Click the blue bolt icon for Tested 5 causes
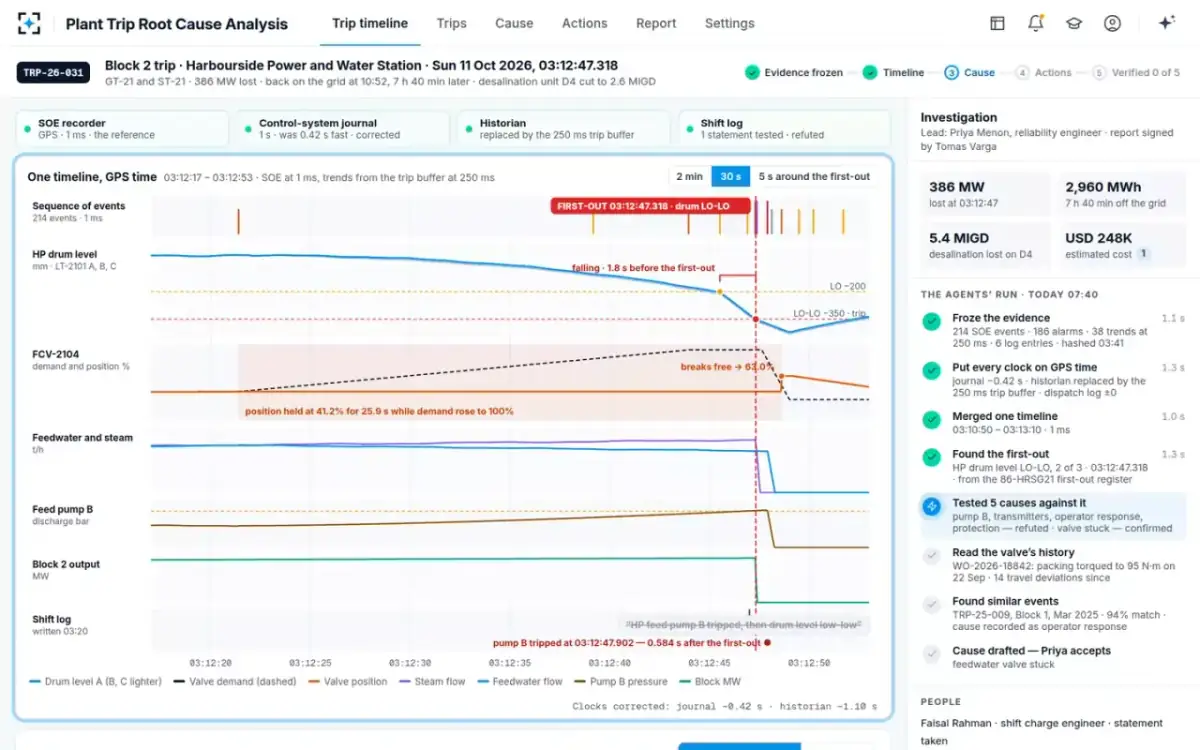 click(x=932, y=507)
